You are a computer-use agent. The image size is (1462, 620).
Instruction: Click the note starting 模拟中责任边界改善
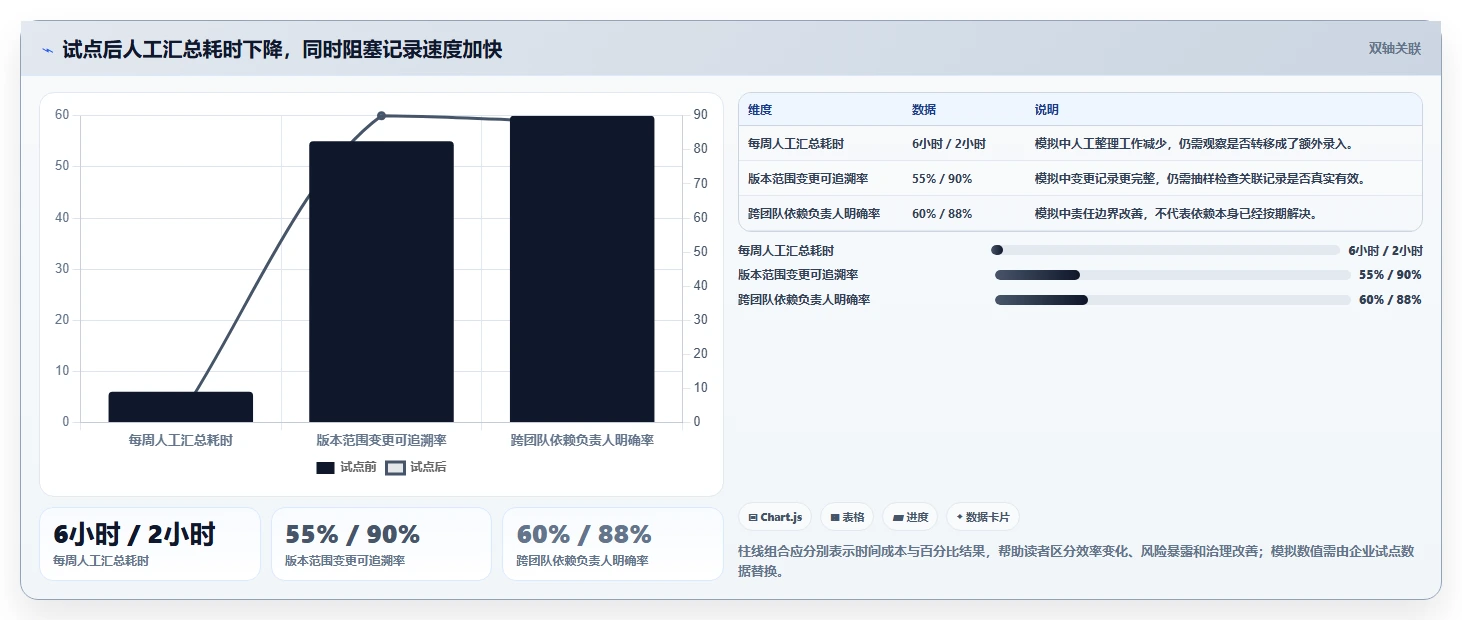(1176, 214)
